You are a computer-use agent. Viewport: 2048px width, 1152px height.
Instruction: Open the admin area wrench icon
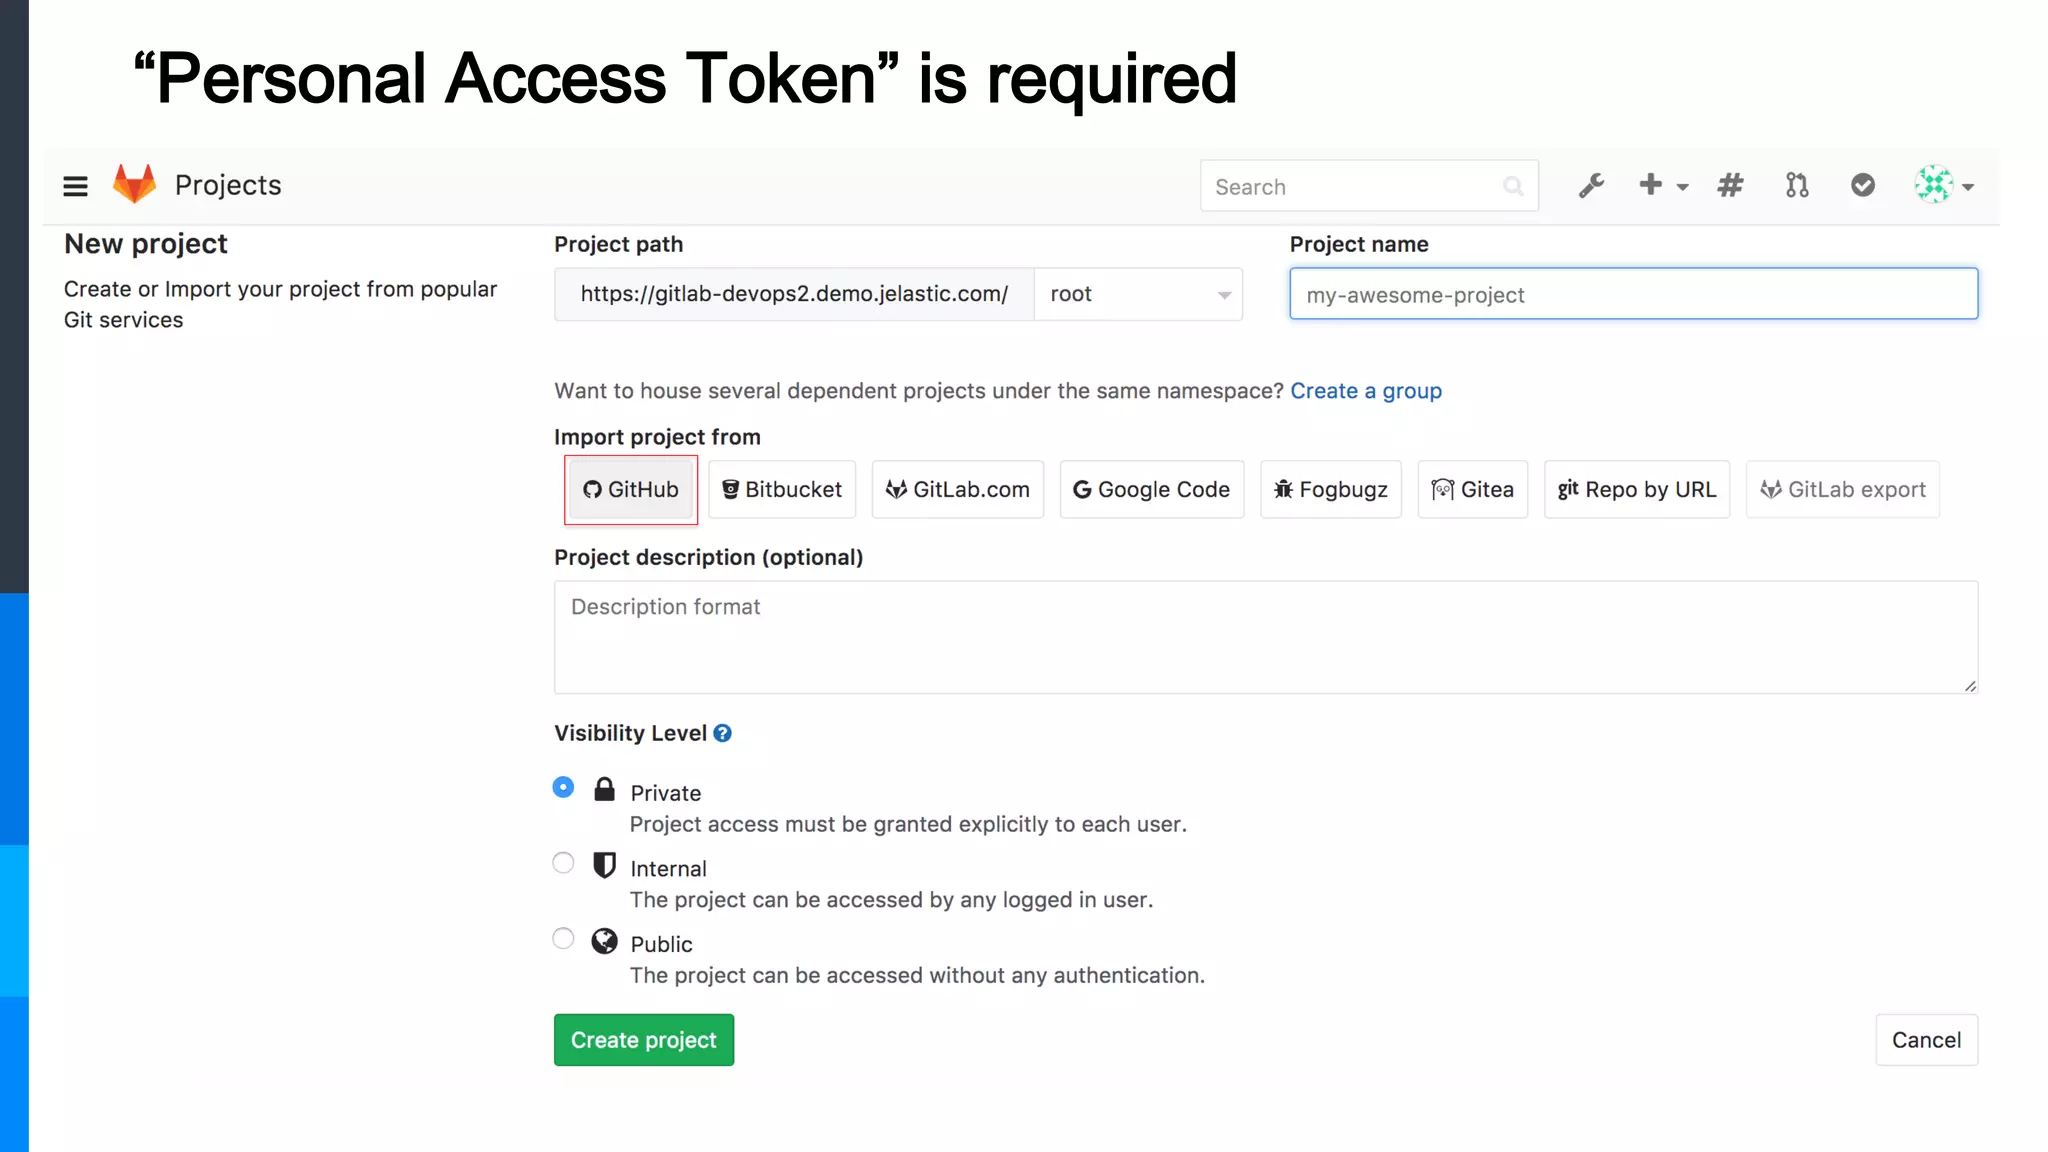[1591, 186]
